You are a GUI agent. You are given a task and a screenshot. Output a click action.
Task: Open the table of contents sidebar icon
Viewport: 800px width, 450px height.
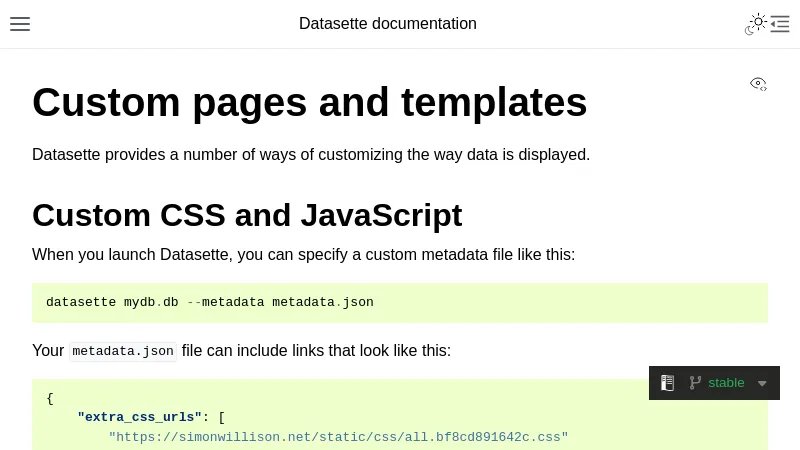coord(780,24)
